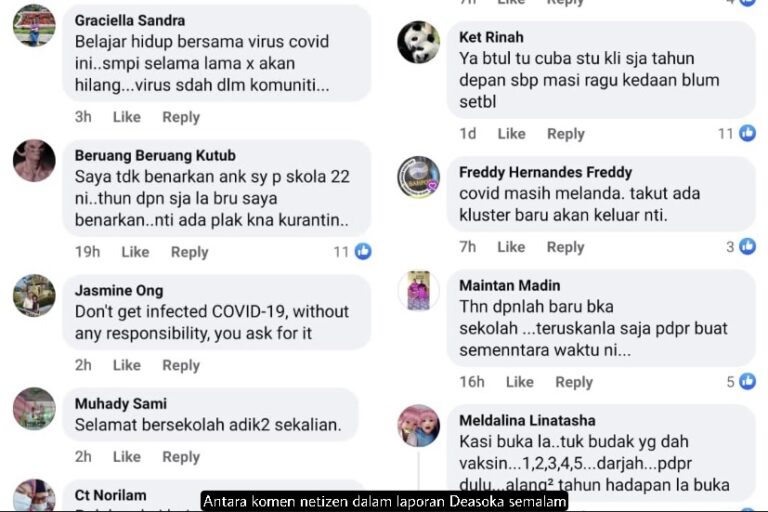
Task: Open Jasmine Ong's profile avatar
Action: pos(34,295)
